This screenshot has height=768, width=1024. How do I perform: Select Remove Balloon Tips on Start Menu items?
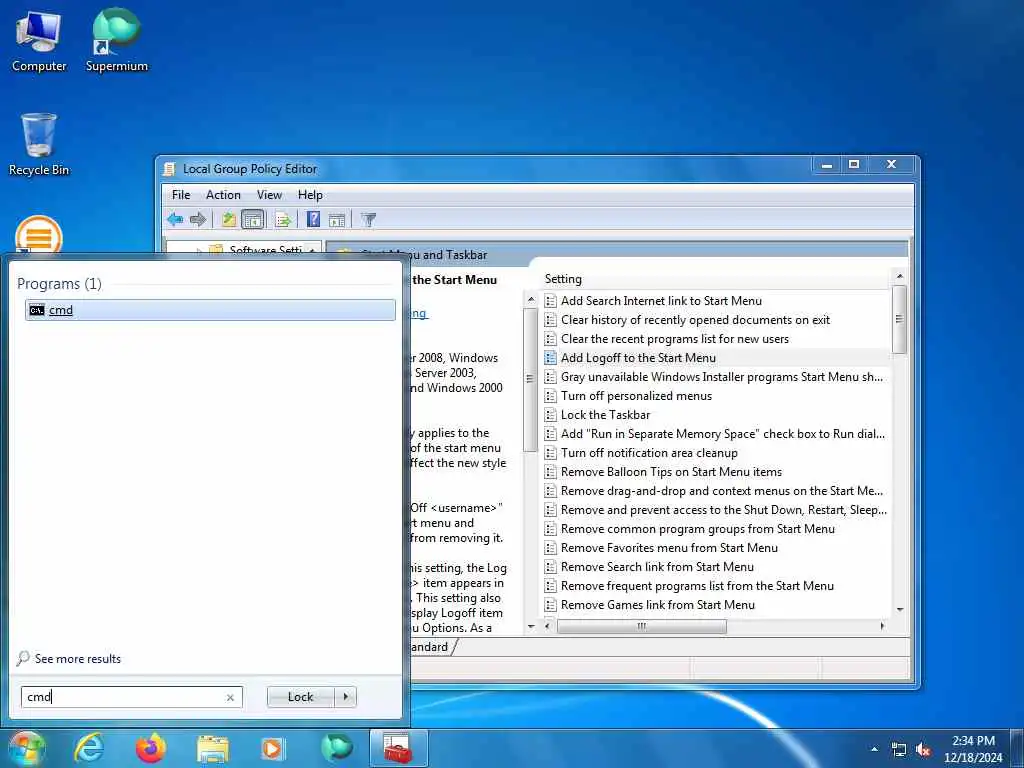[671, 472]
